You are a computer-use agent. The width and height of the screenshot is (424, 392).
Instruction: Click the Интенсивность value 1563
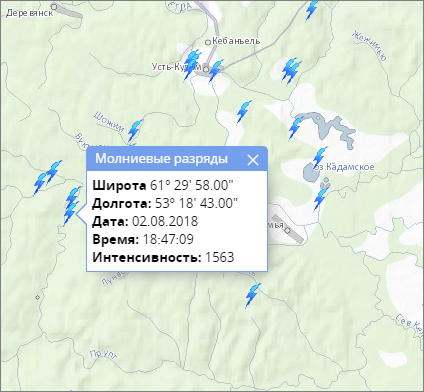point(220,257)
